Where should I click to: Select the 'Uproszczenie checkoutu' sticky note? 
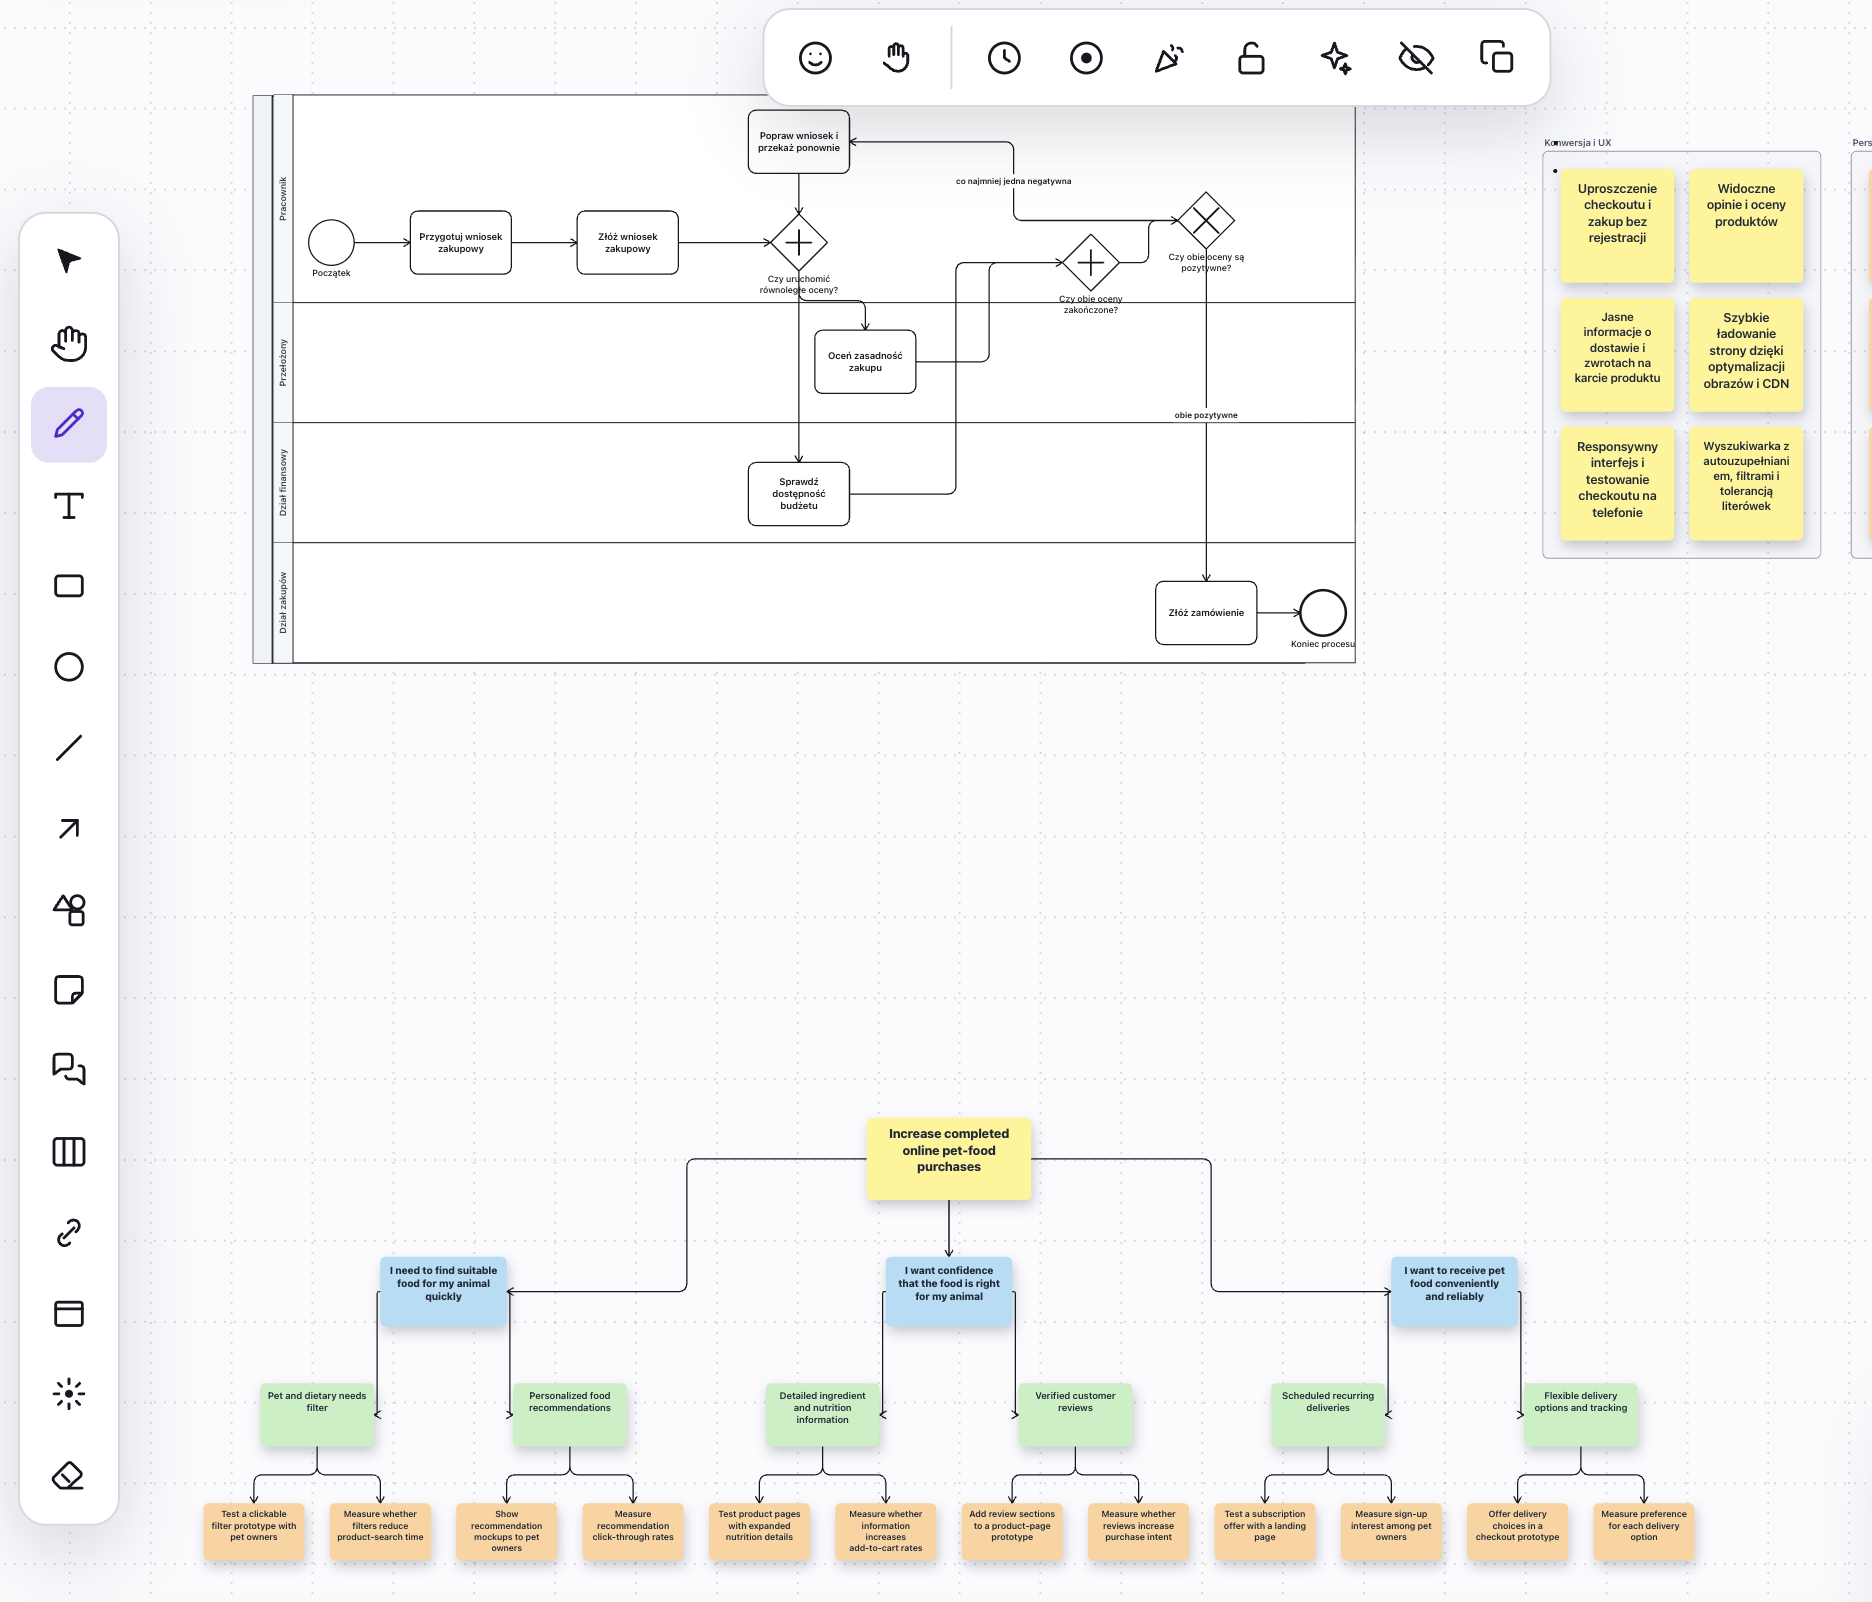point(1617,226)
